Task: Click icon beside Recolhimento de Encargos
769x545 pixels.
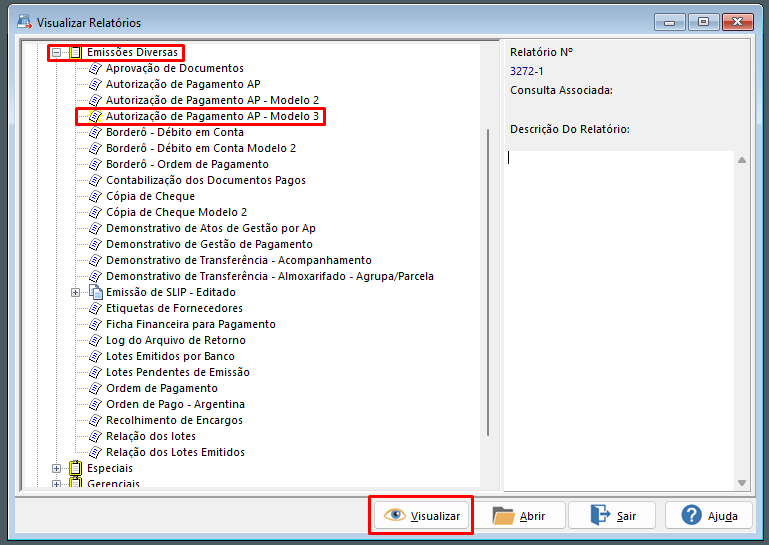Action: (x=95, y=420)
